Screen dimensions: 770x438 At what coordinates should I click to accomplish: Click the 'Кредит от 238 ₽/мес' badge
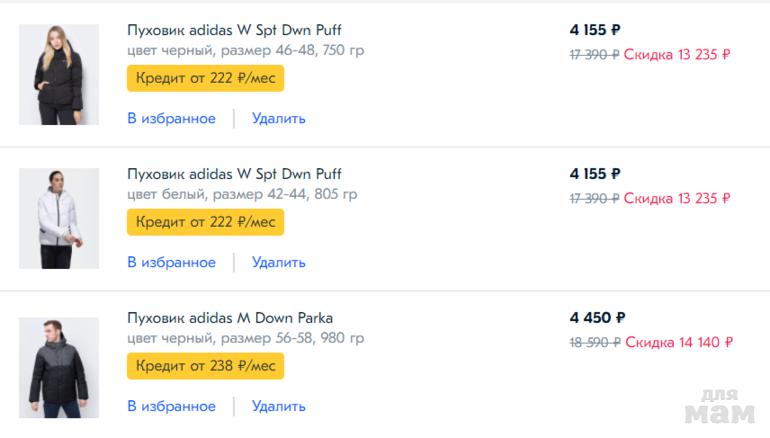click(x=205, y=366)
